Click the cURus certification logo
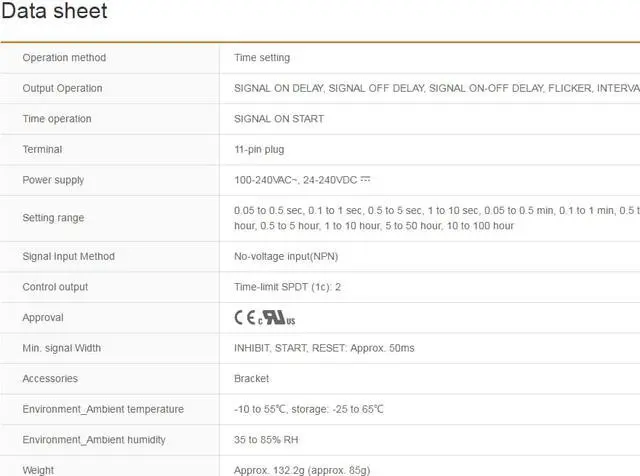 (x=279, y=319)
